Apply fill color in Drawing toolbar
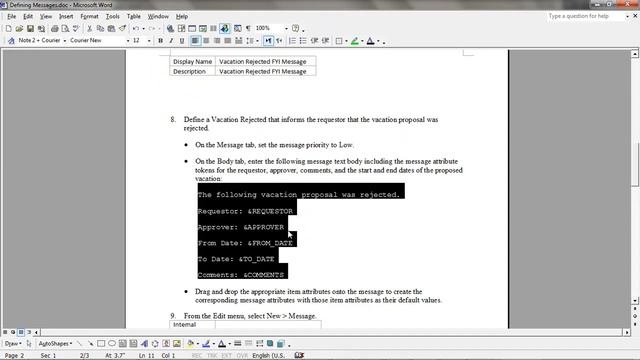 pos(190,344)
